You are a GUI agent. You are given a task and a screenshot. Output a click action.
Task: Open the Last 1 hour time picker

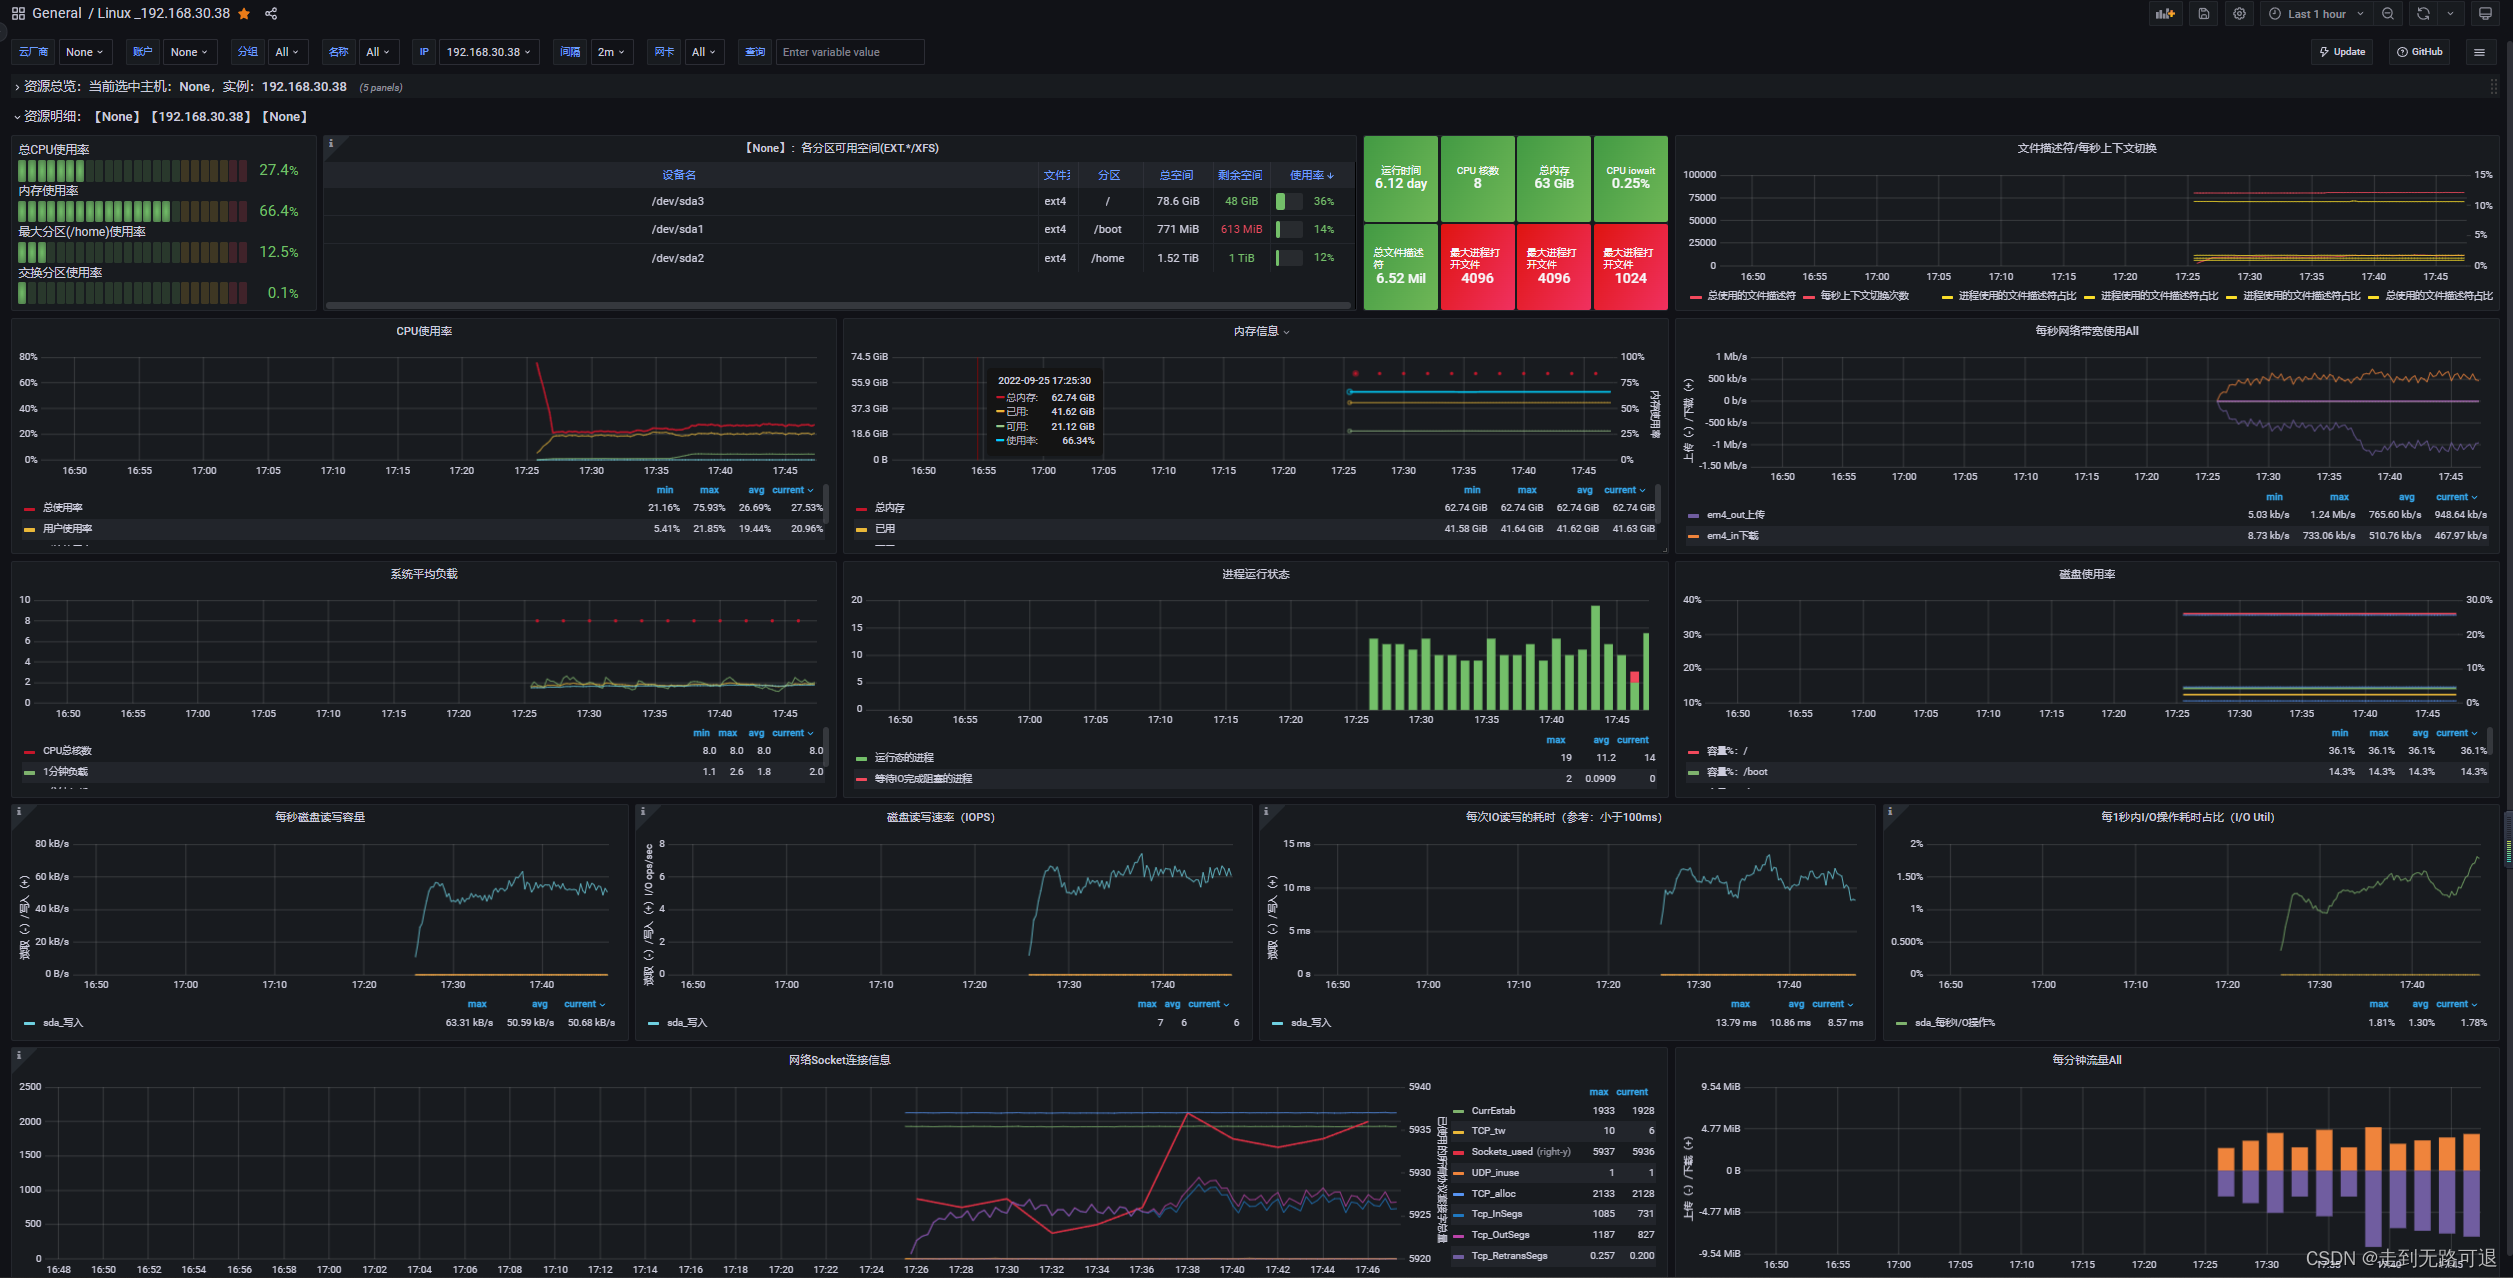(2315, 14)
